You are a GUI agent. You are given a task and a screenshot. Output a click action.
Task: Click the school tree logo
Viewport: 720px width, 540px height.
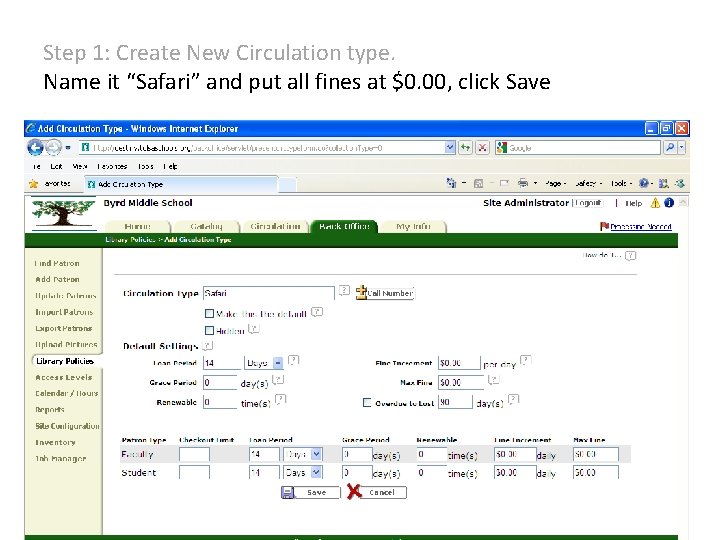[63, 213]
